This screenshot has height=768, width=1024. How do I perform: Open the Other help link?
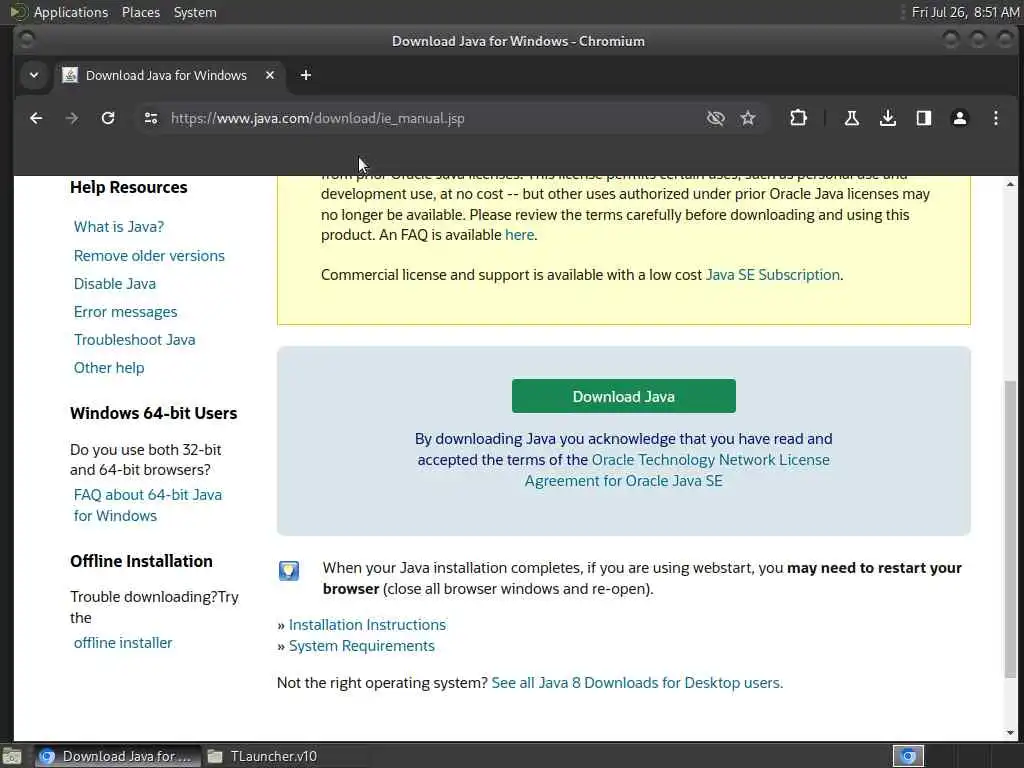click(x=109, y=368)
